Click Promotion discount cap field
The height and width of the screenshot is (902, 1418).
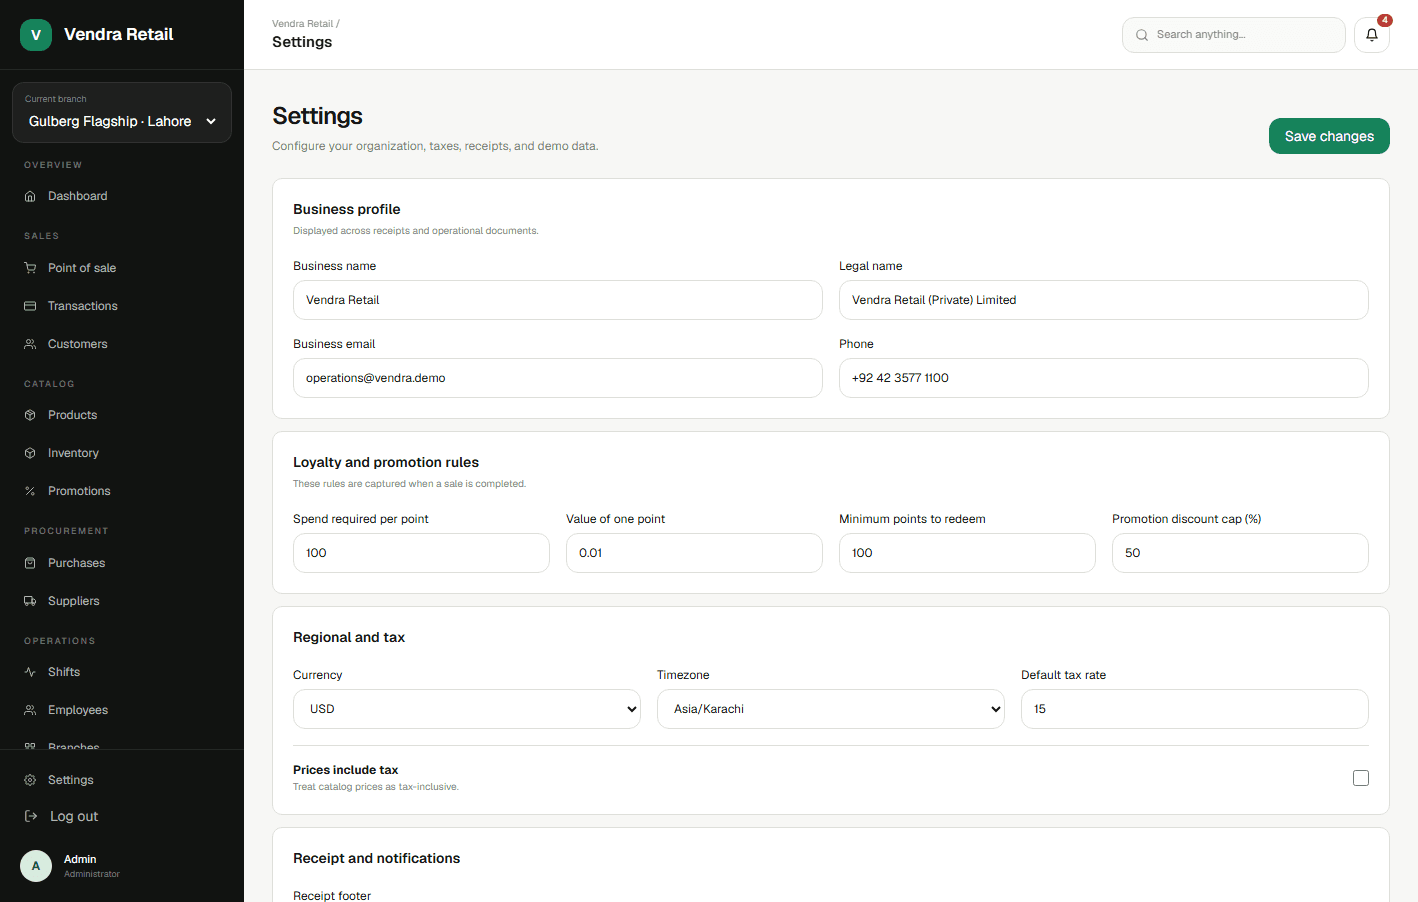click(1240, 553)
